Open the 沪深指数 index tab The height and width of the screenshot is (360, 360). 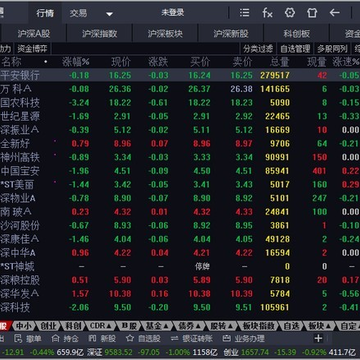[99, 34]
